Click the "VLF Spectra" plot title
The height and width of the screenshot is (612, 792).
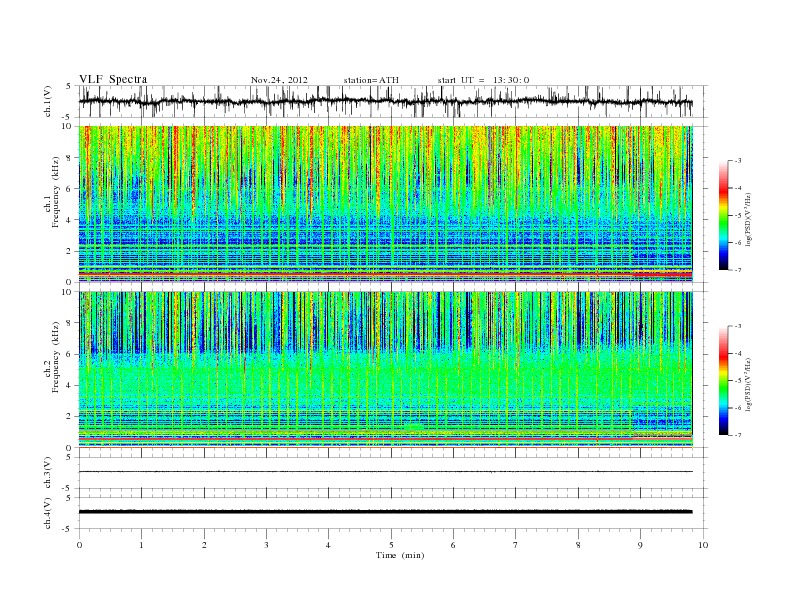[x=113, y=79]
